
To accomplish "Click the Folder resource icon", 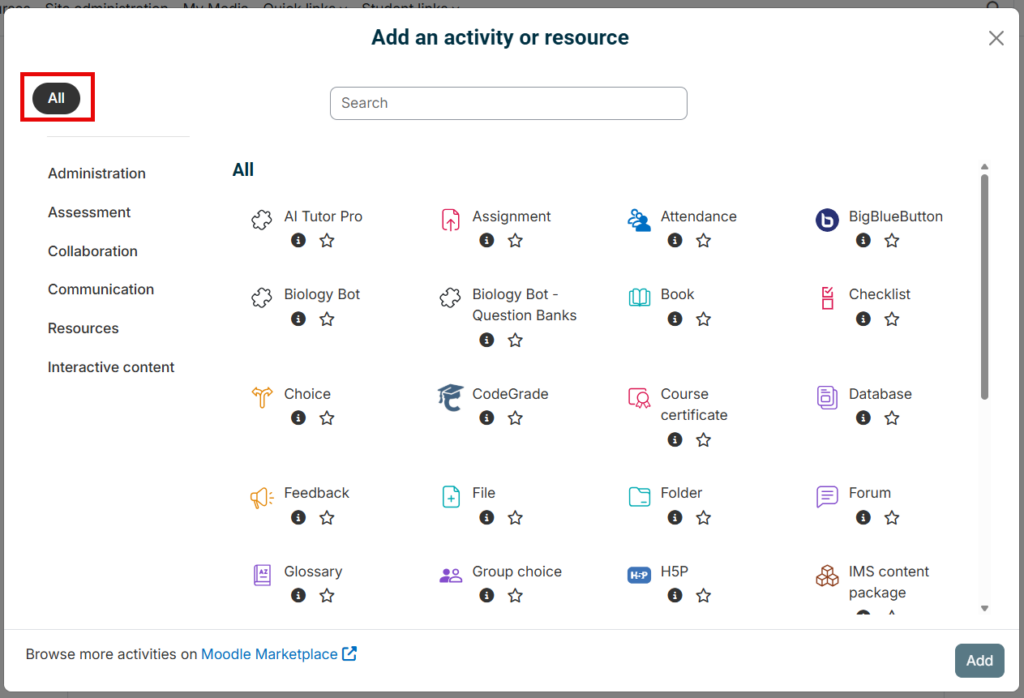I will click(639, 496).
